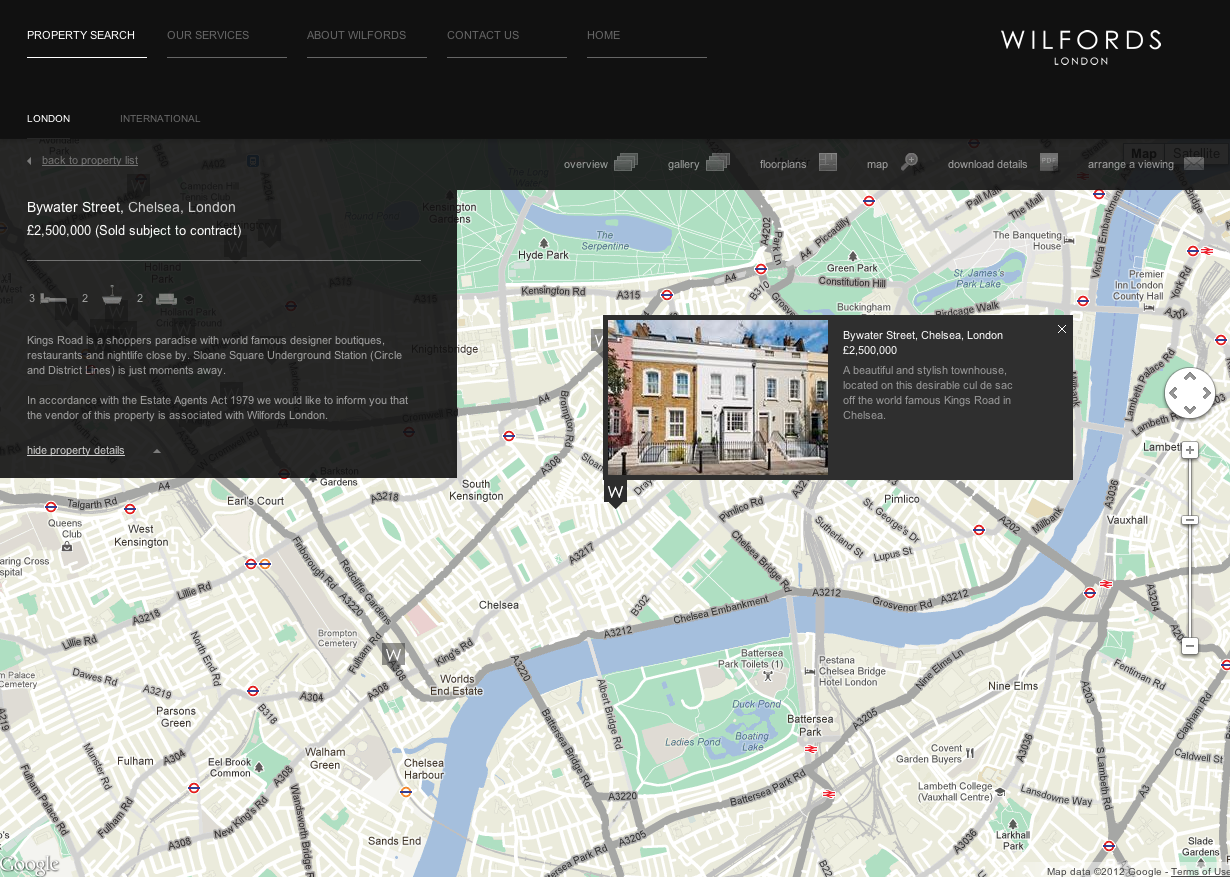Screen dimensions: 1230x877
Task: Click the download details text label
Action: (988, 164)
